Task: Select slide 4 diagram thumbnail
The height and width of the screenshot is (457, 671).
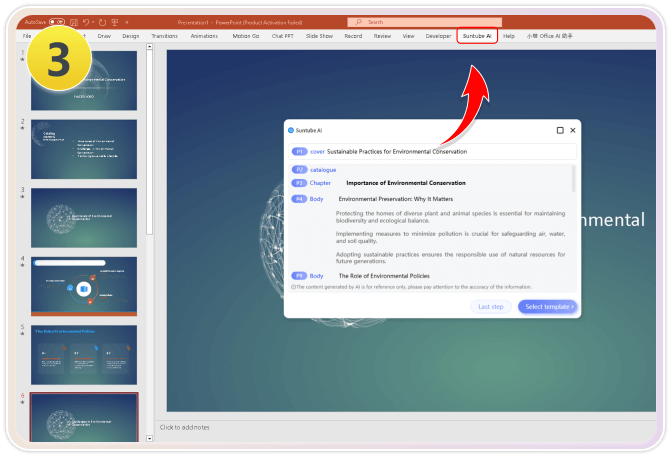Action: coord(84,286)
